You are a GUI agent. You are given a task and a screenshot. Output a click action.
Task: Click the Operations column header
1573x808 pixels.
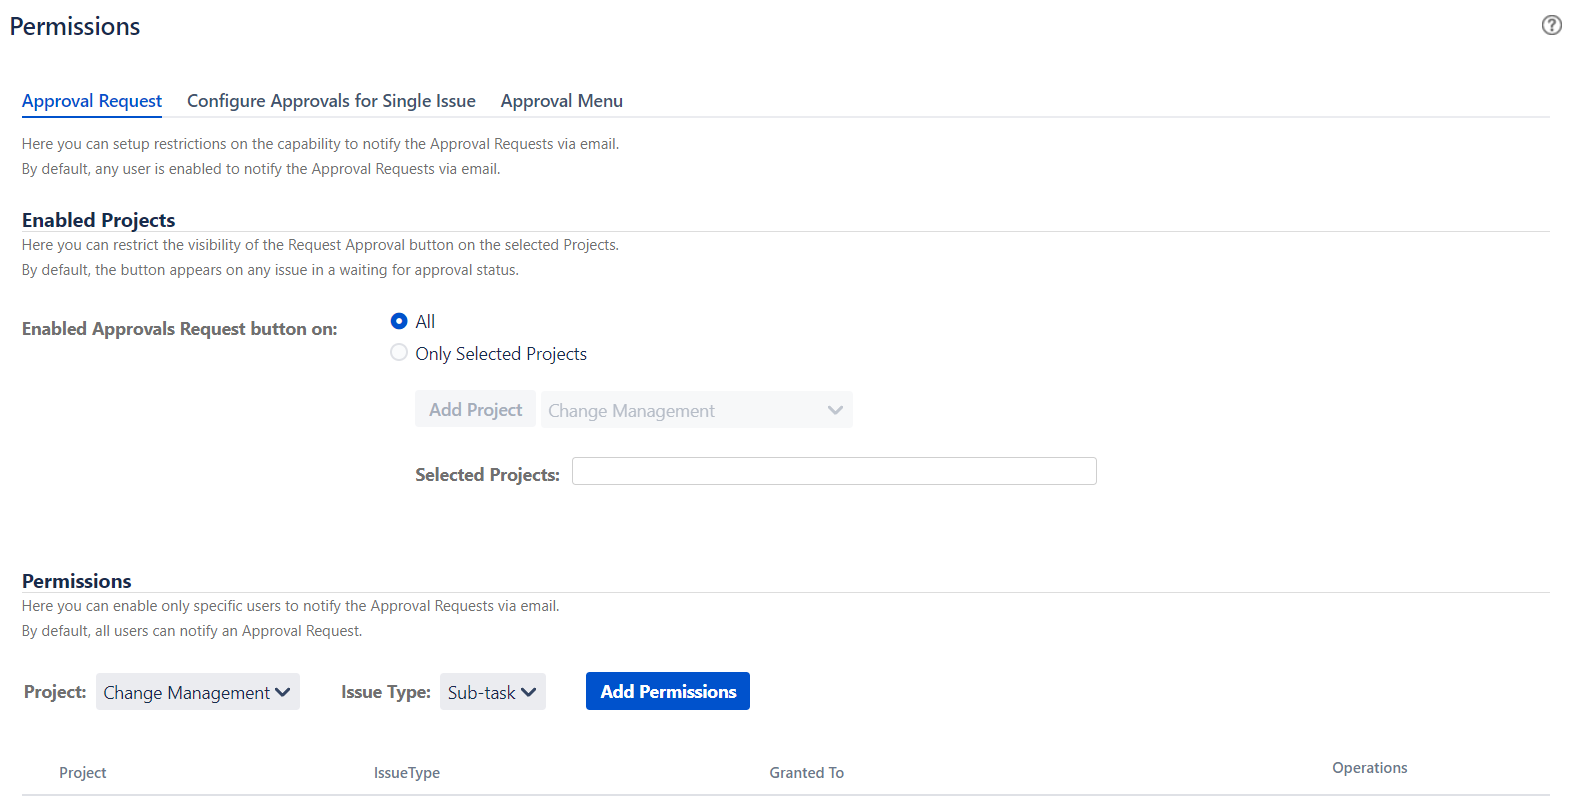point(1369,768)
